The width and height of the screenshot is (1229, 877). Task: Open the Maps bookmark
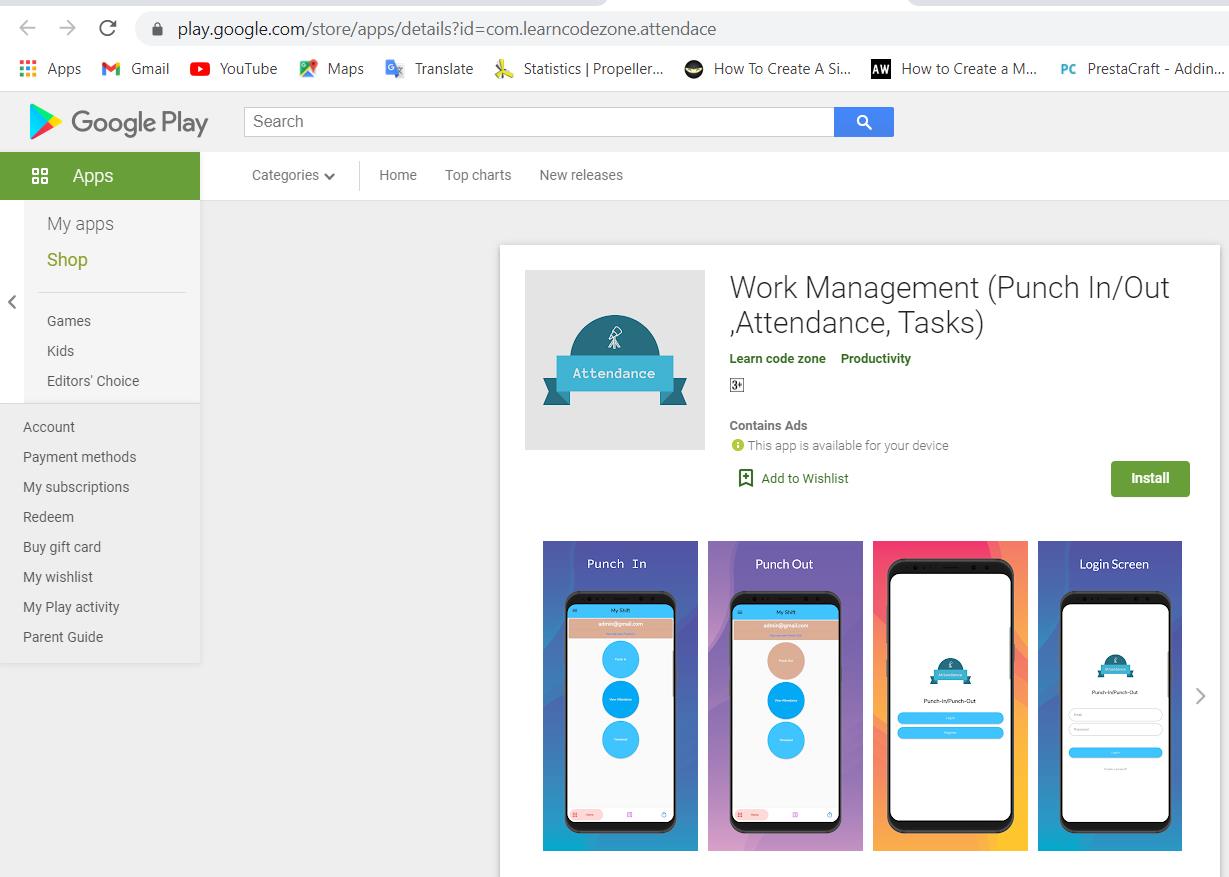[331, 69]
